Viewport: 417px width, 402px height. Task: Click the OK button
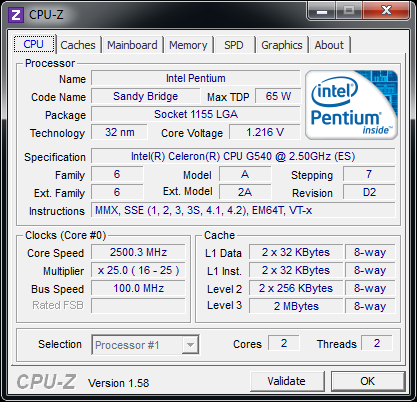pyautogui.click(x=368, y=381)
